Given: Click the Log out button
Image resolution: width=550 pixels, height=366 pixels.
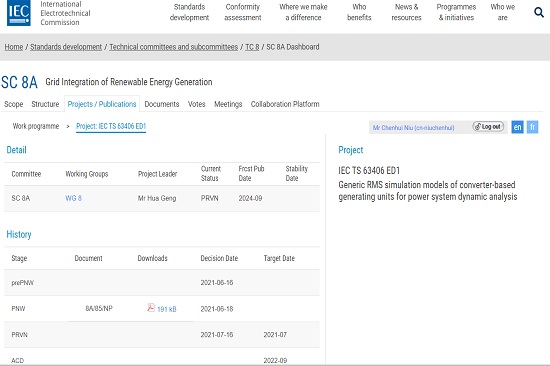Looking at the screenshot, I should pyautogui.click(x=488, y=127).
